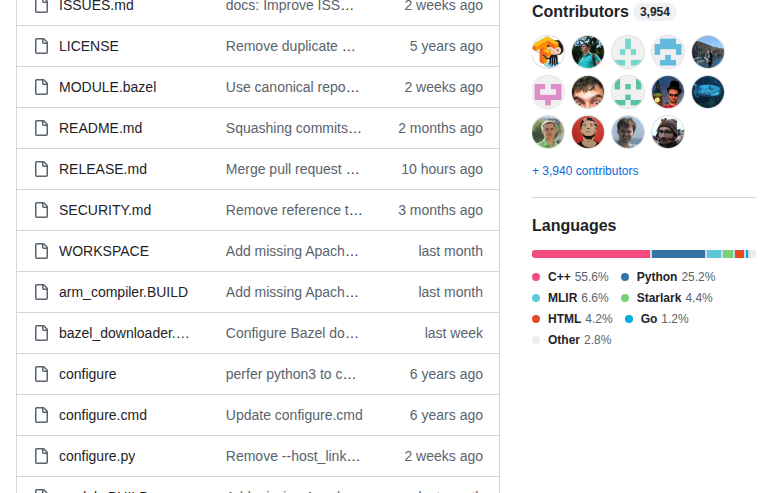The height and width of the screenshot is (493, 780).
Task: Open the 'Remove reference t…' commit message
Action: [294, 210]
